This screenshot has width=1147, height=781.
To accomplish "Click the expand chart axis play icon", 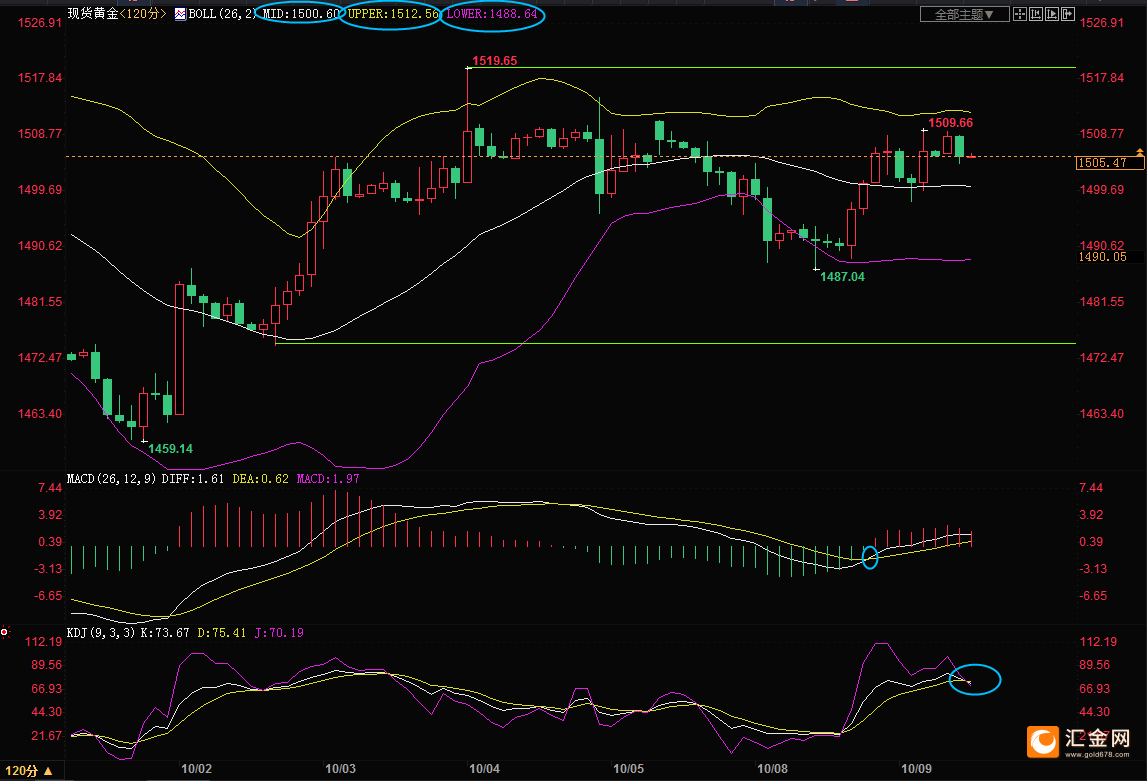I will (1052, 14).
